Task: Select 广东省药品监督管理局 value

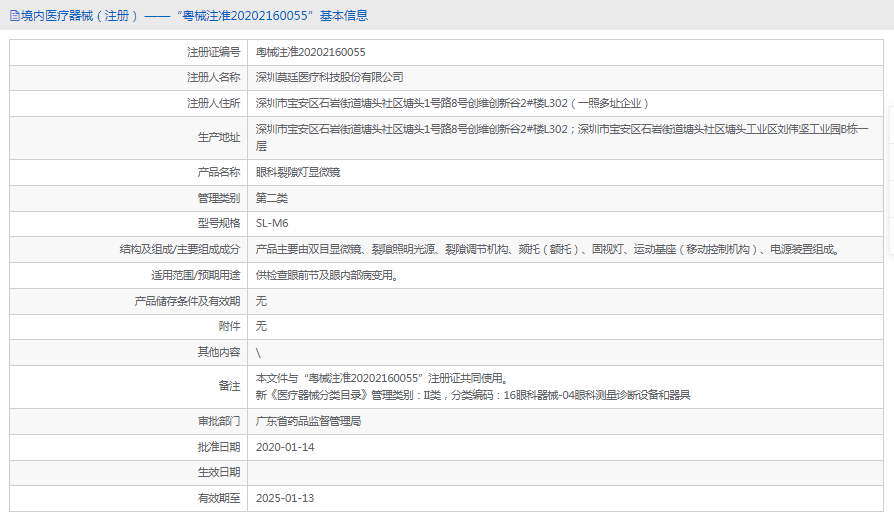Action: click(308, 421)
